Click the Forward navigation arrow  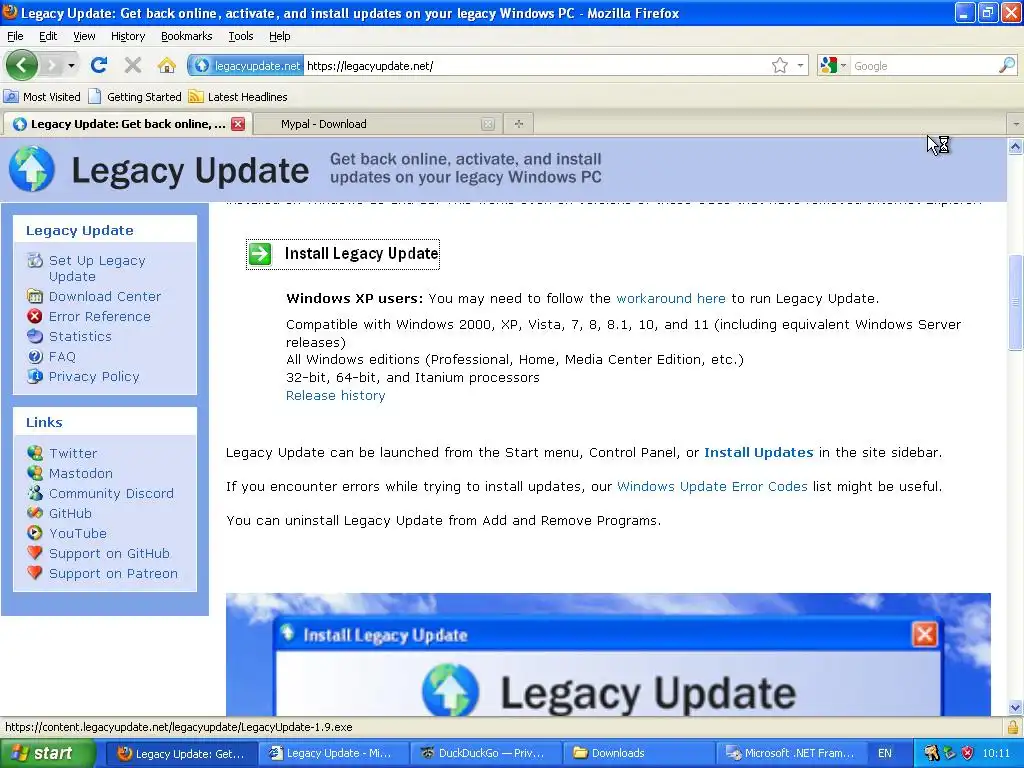[51, 65]
